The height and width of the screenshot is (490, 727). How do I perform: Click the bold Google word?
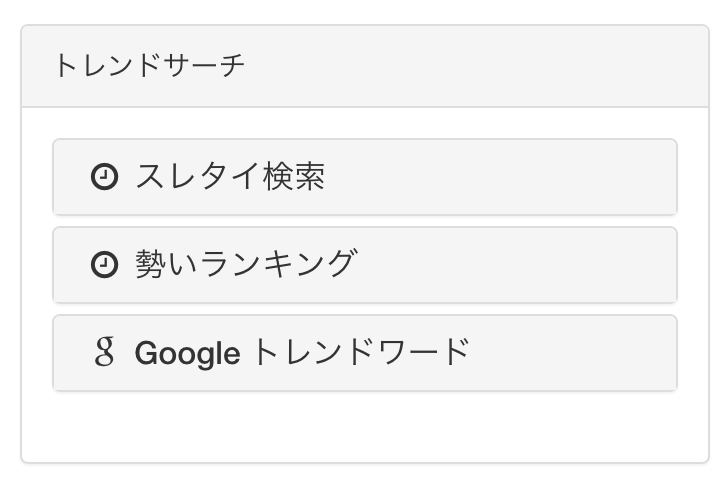click(x=187, y=353)
